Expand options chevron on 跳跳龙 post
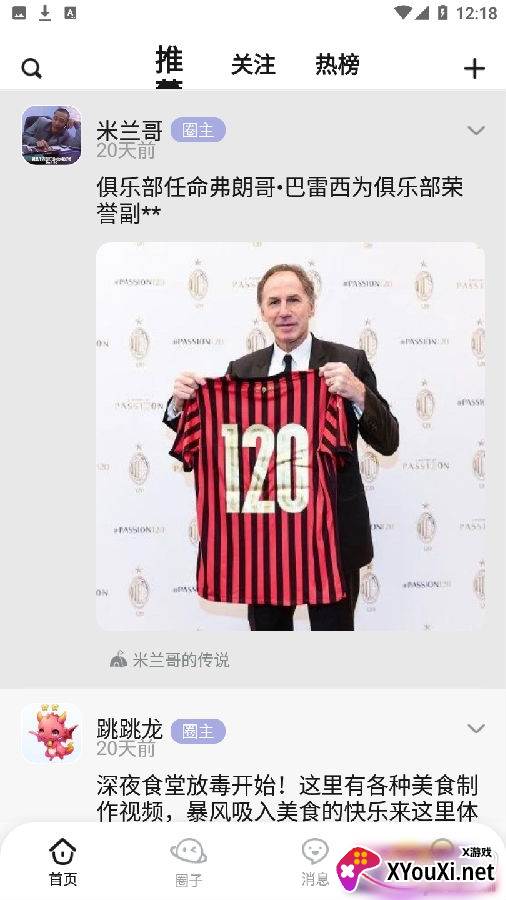Screen dimensions: 506x900 click(476, 728)
